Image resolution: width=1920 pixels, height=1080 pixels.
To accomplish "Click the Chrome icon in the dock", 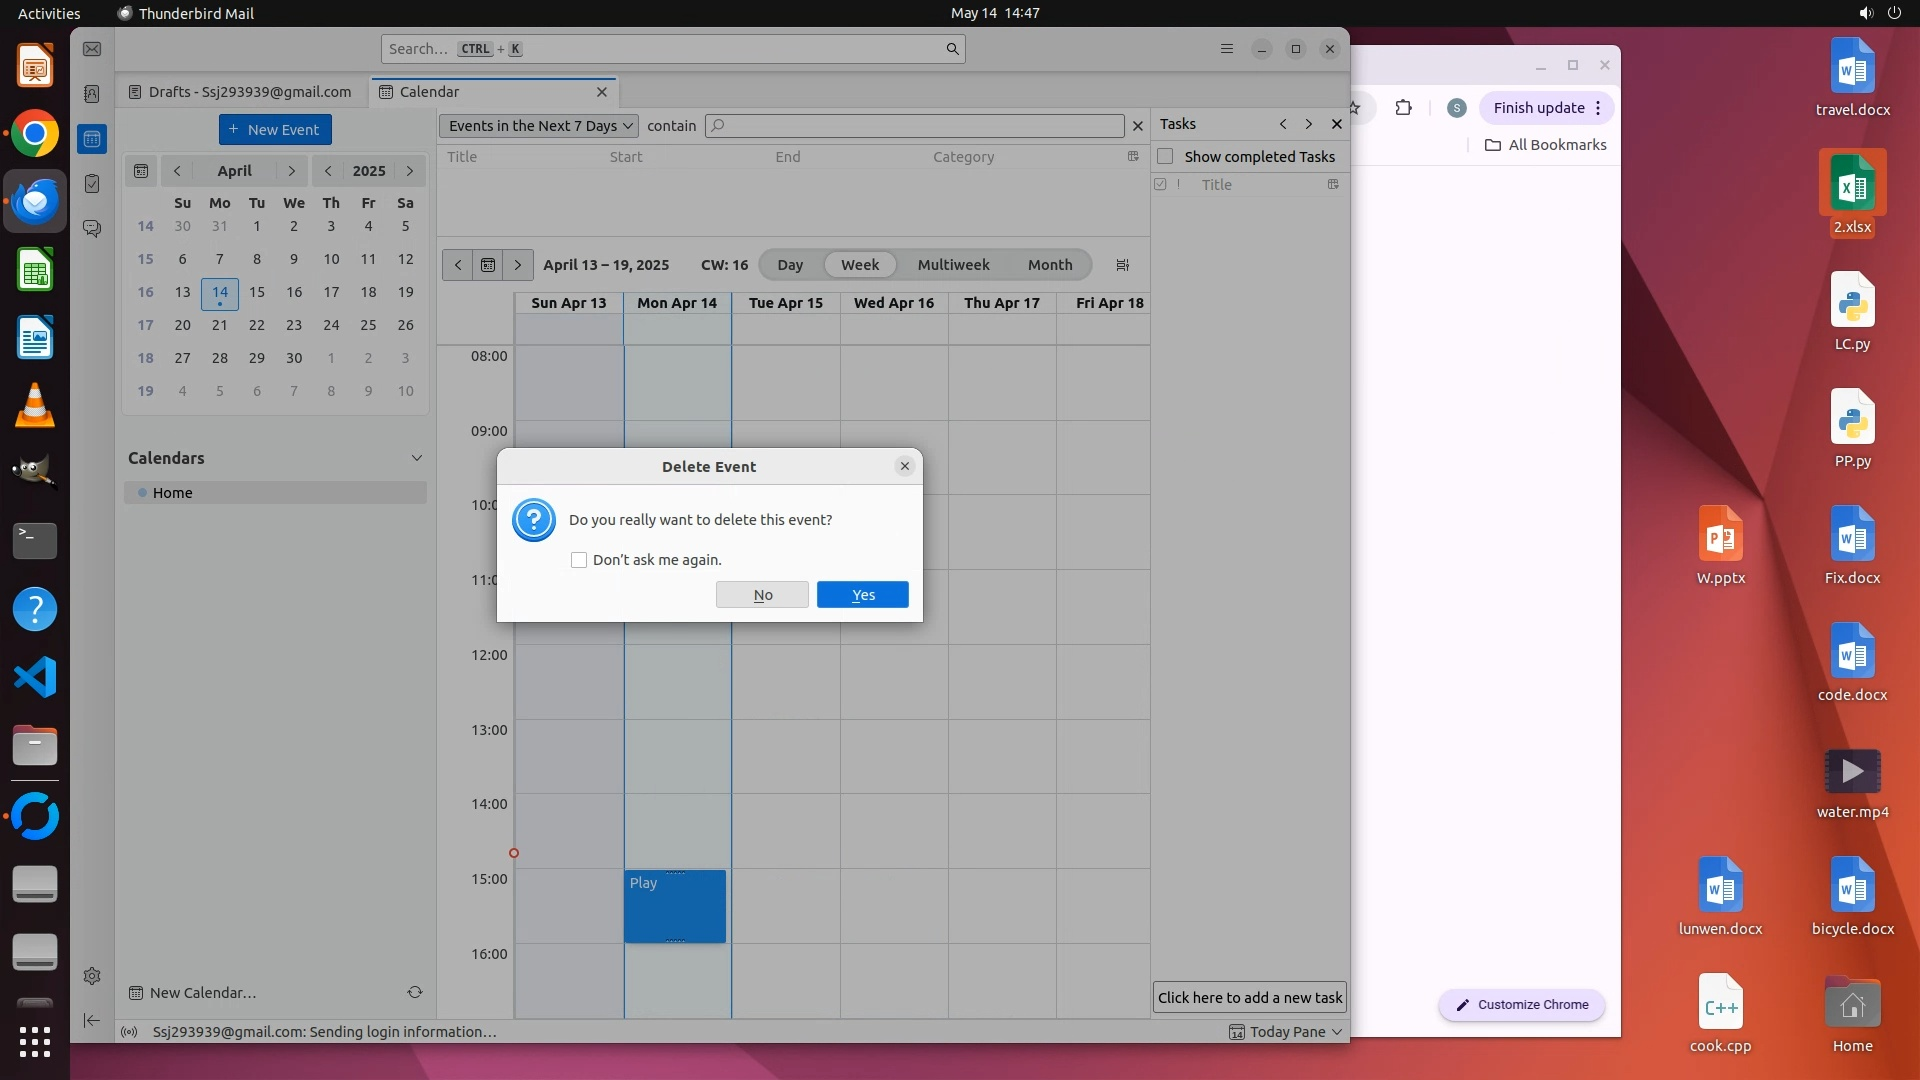I will [x=35, y=134].
